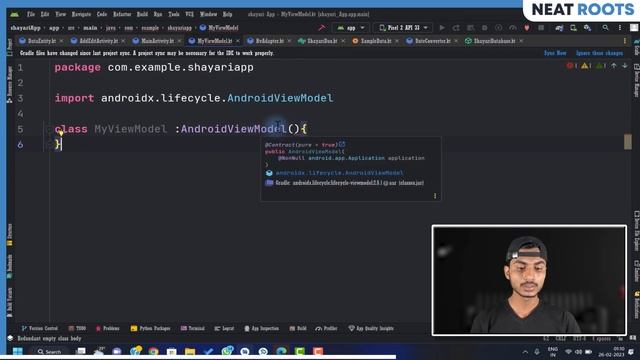Open File Explorer from the taskbar
The width and height of the screenshot is (640, 360).
pos(190,351)
